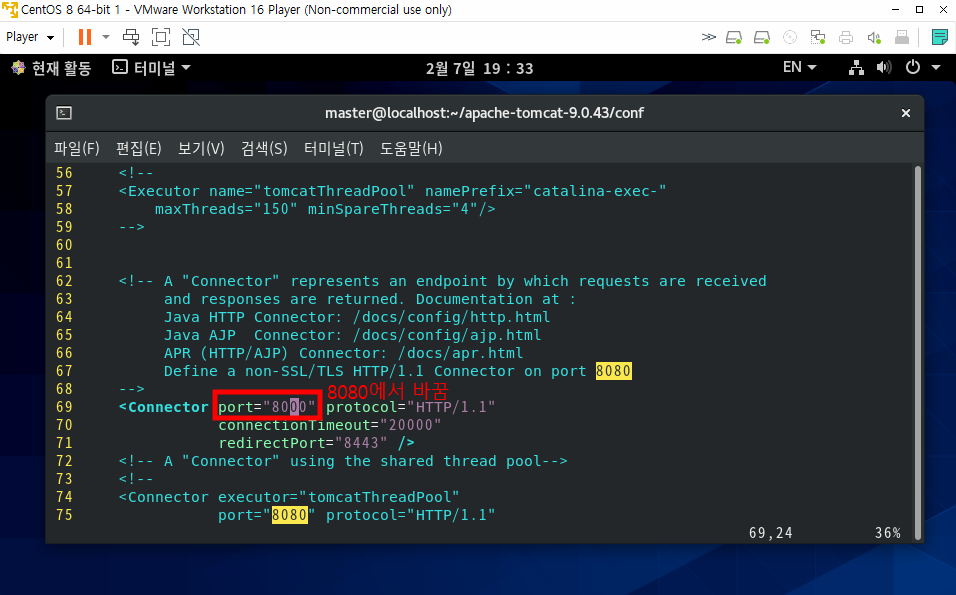Click minSpareThreads="4" on line 58
This screenshot has height=595, width=956.
click(x=393, y=208)
